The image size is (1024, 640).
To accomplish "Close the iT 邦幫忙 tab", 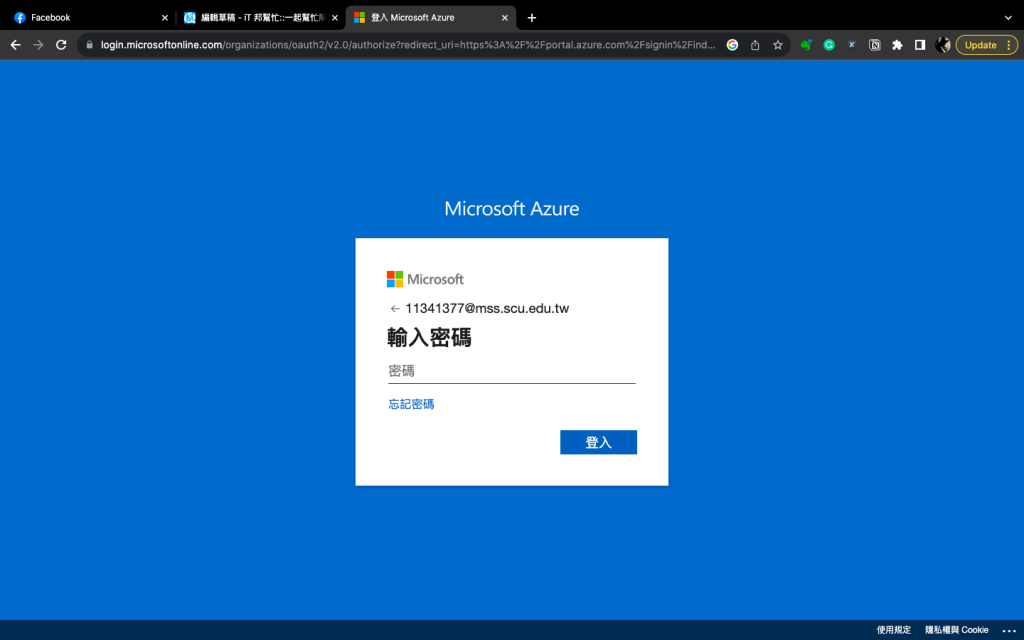I will [334, 18].
